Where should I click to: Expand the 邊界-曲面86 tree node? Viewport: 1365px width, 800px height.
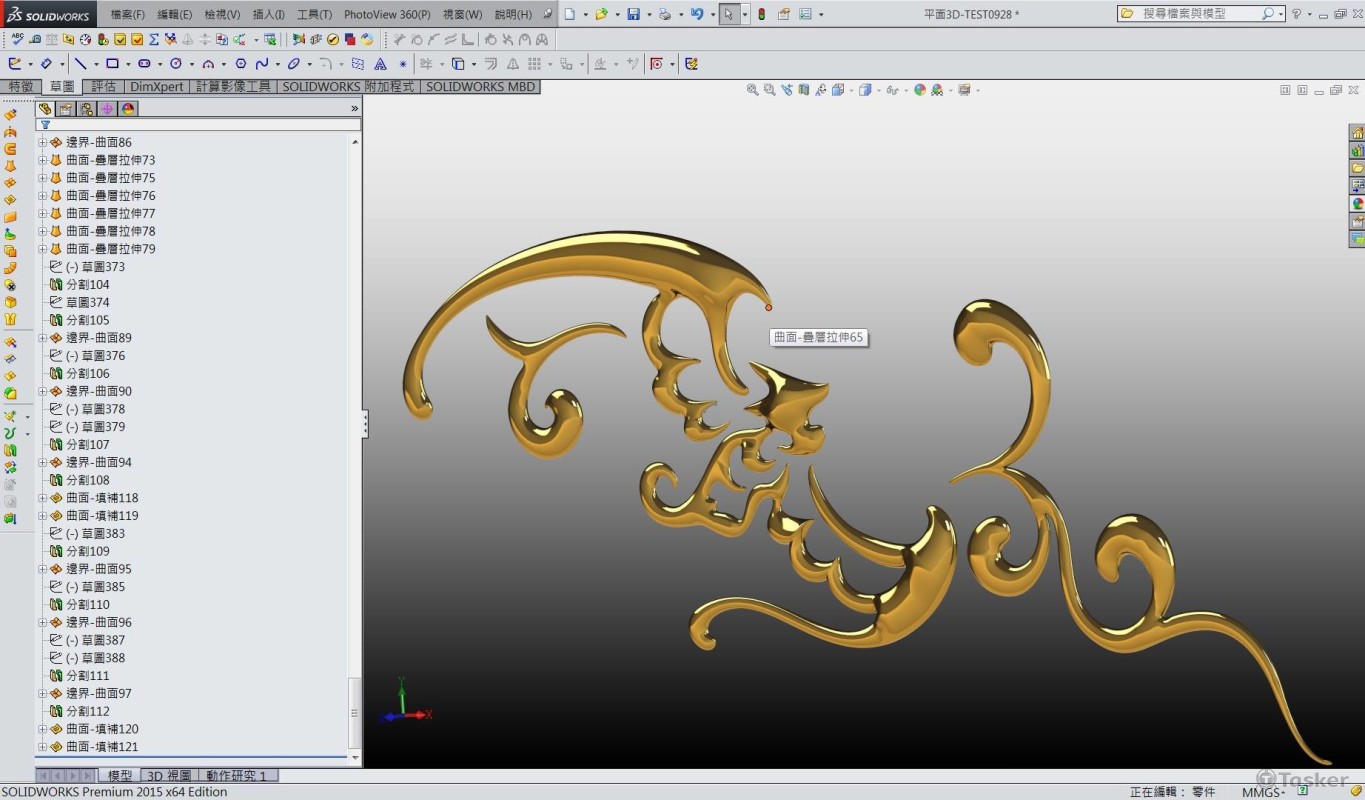coord(42,143)
